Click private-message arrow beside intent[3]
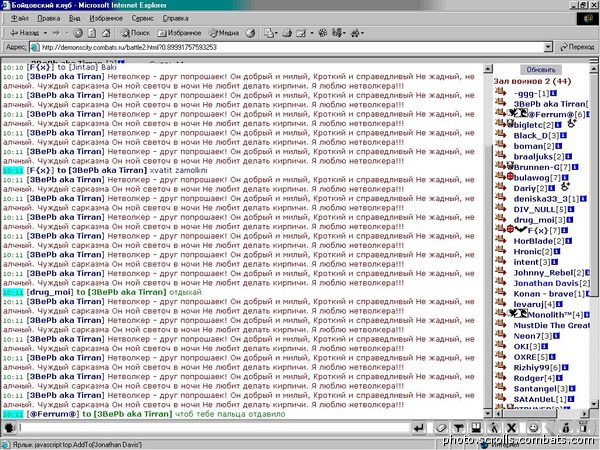Image resolution: width=600 pixels, height=450 pixels. 501,261
